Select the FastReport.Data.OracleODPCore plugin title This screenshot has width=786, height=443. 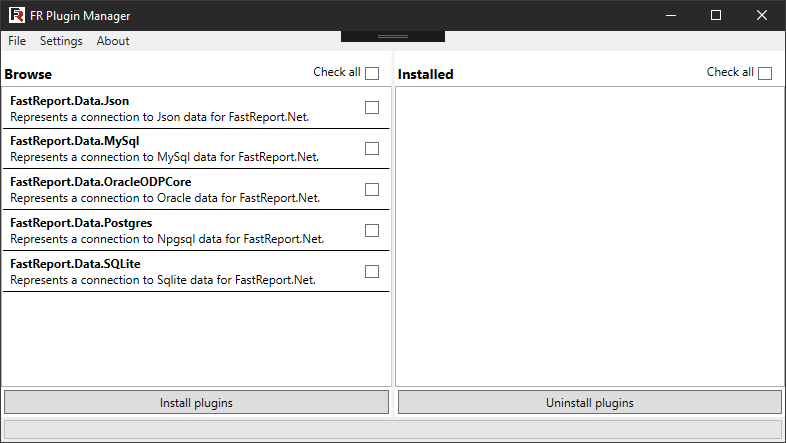pos(101,182)
